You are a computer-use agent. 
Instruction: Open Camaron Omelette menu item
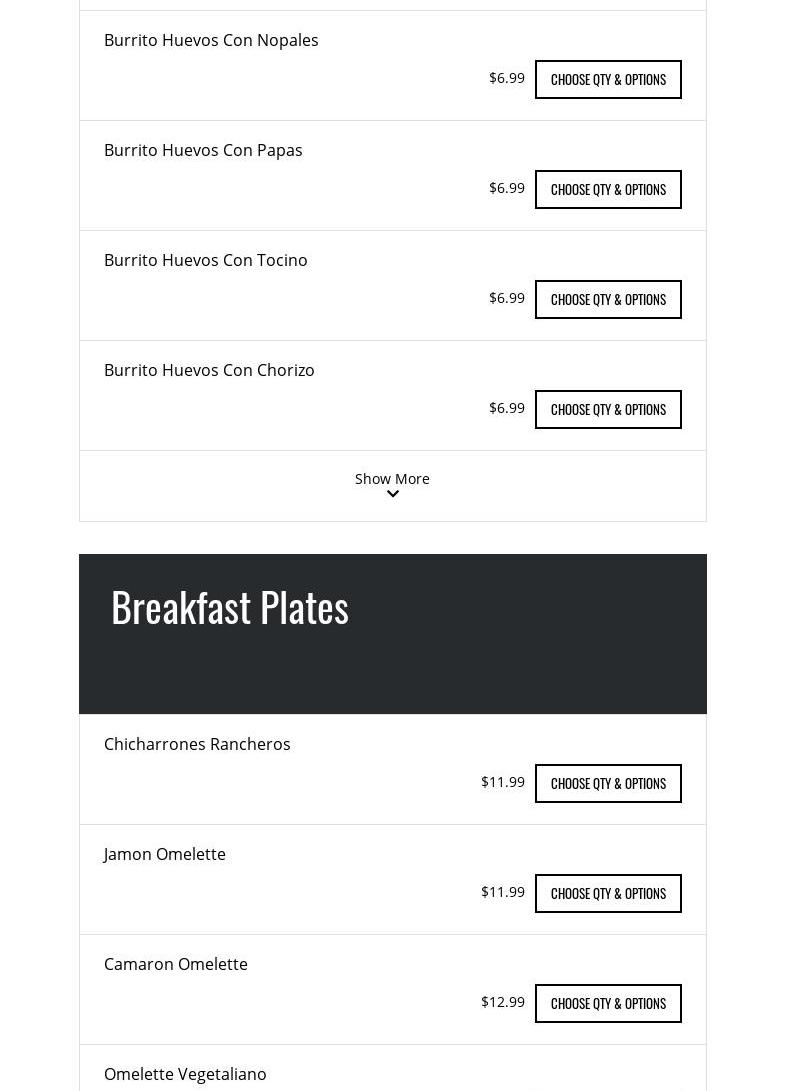[x=176, y=964]
